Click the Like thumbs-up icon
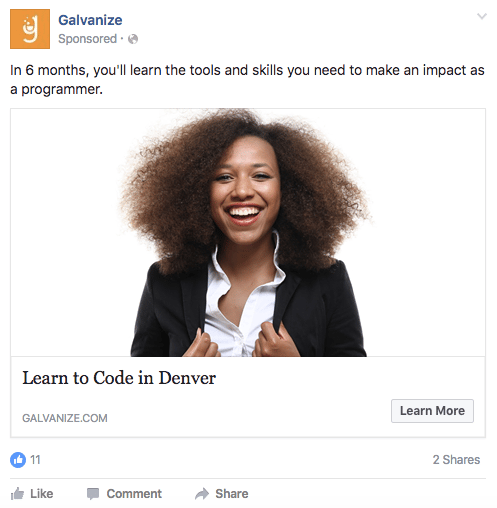 pos(17,494)
